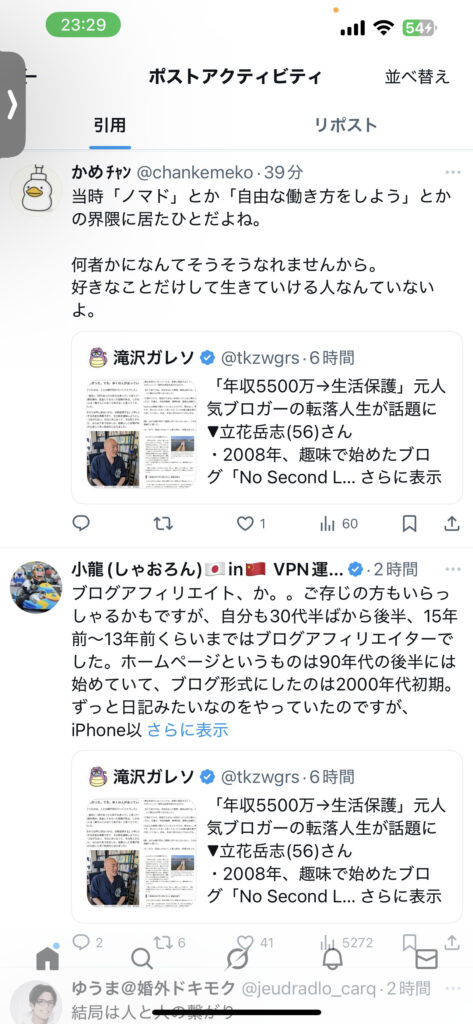Switch to the リポスト tab
Image resolution: width=473 pixels, height=1024 pixels.
(x=345, y=125)
